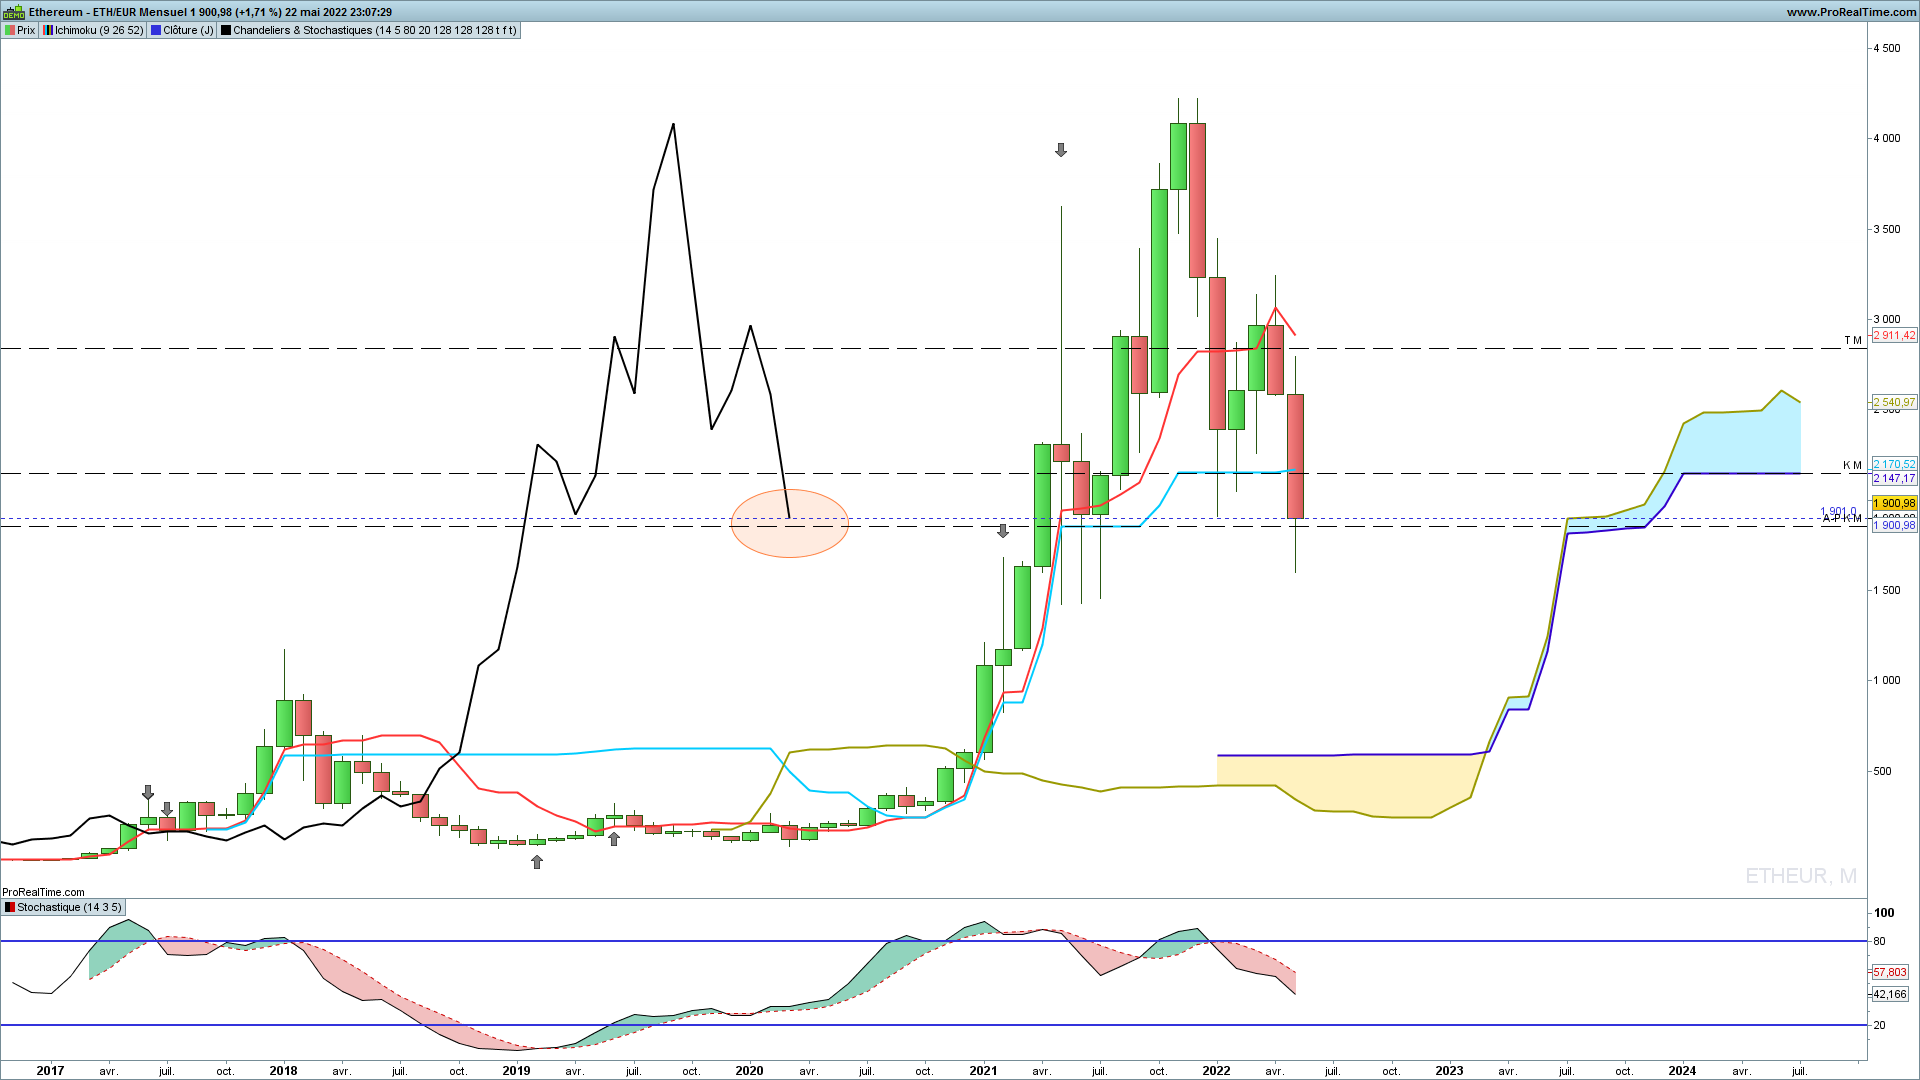This screenshot has width=1920, height=1080.
Task: Click the chart title Ethereum - ETH/EUR Mensuel
Action: click(x=108, y=12)
